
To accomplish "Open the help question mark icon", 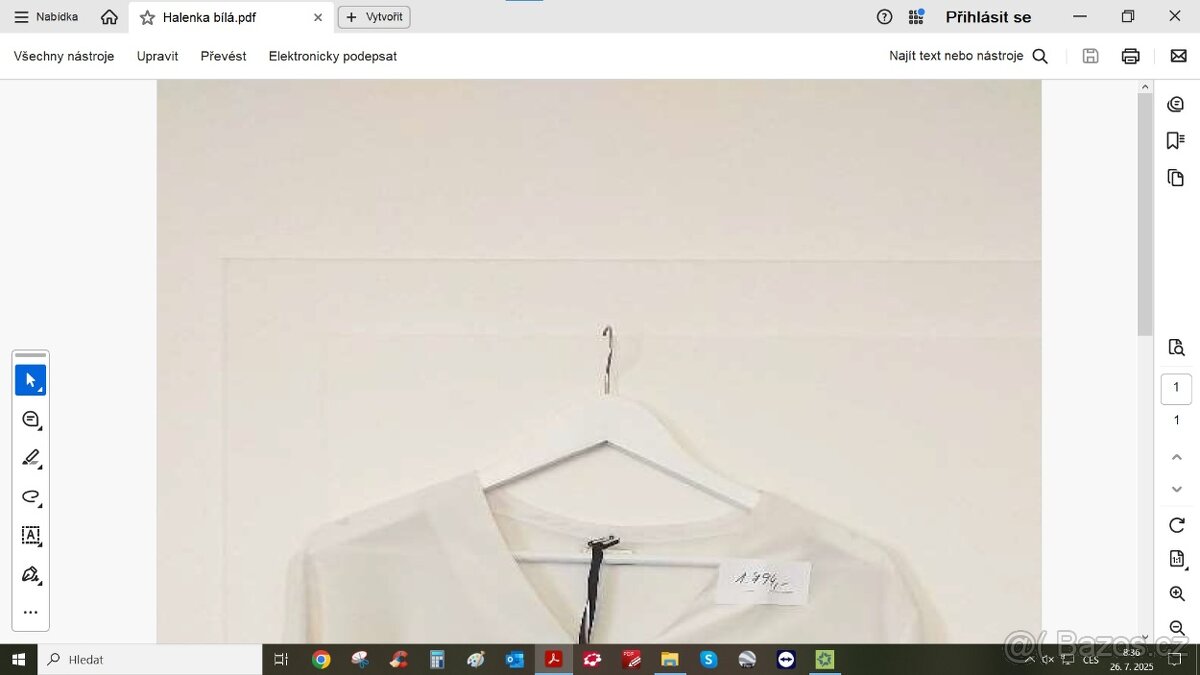I will [884, 17].
